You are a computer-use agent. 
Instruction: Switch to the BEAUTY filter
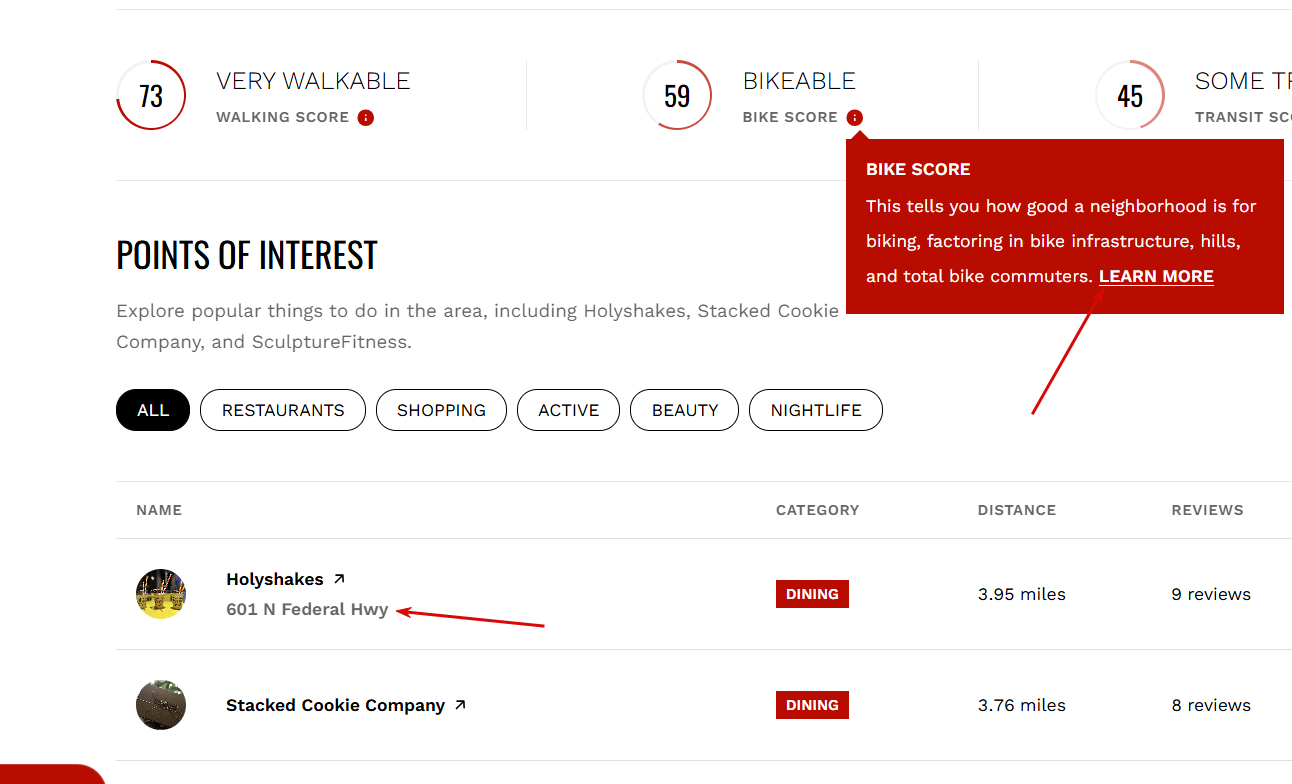point(685,410)
